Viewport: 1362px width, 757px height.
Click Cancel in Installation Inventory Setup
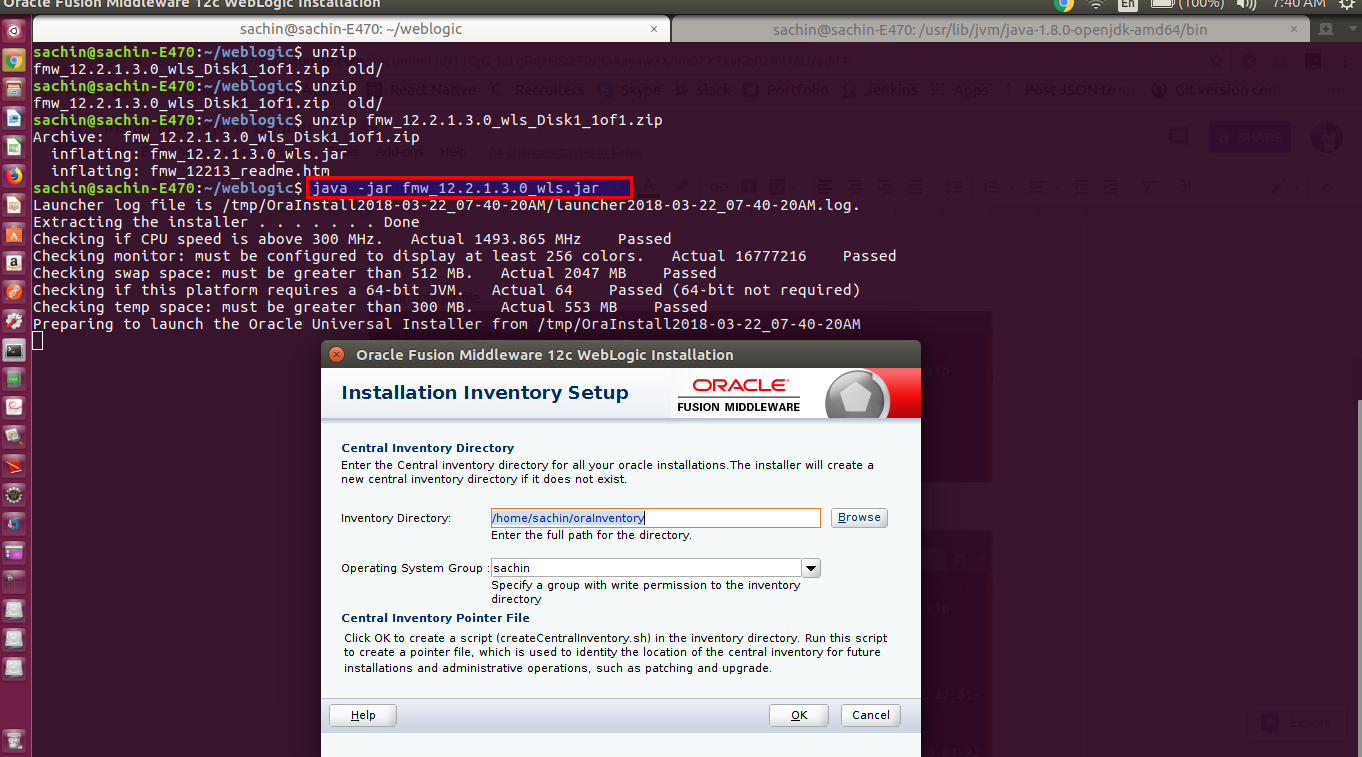tap(871, 715)
